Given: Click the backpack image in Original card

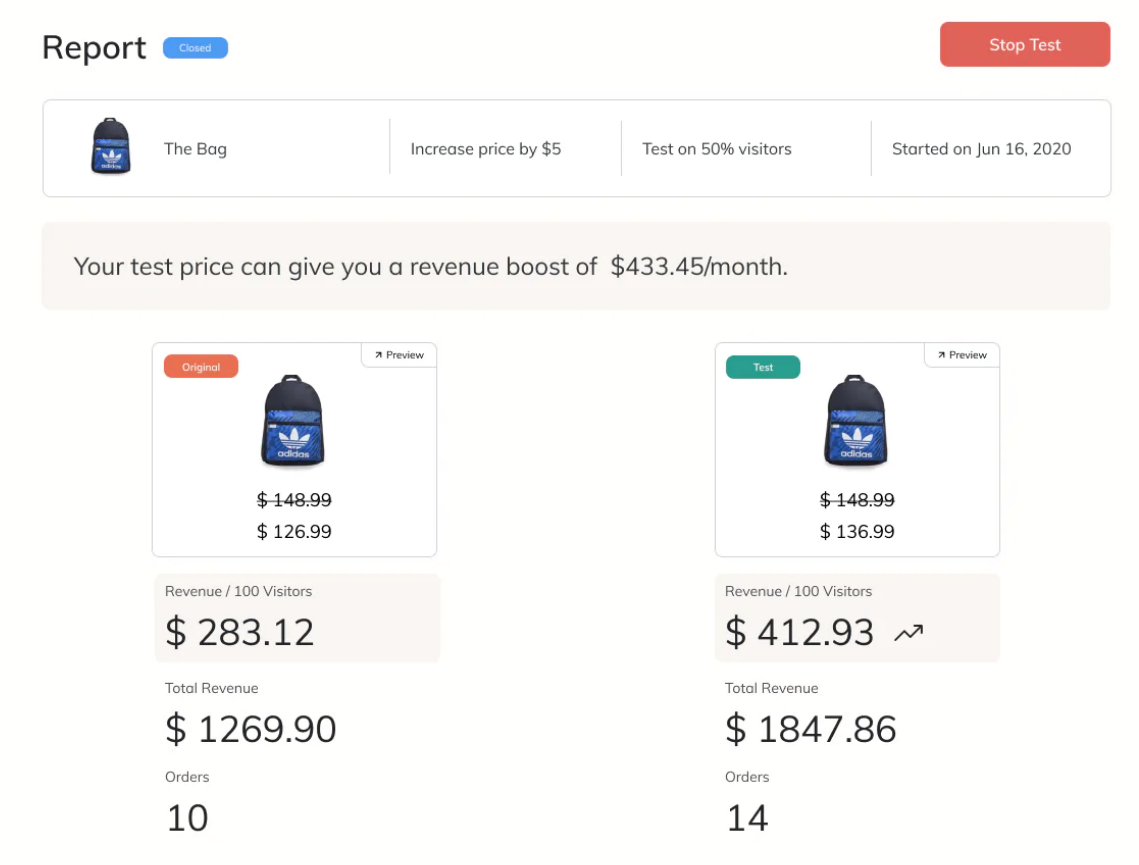Looking at the screenshot, I should 293,420.
